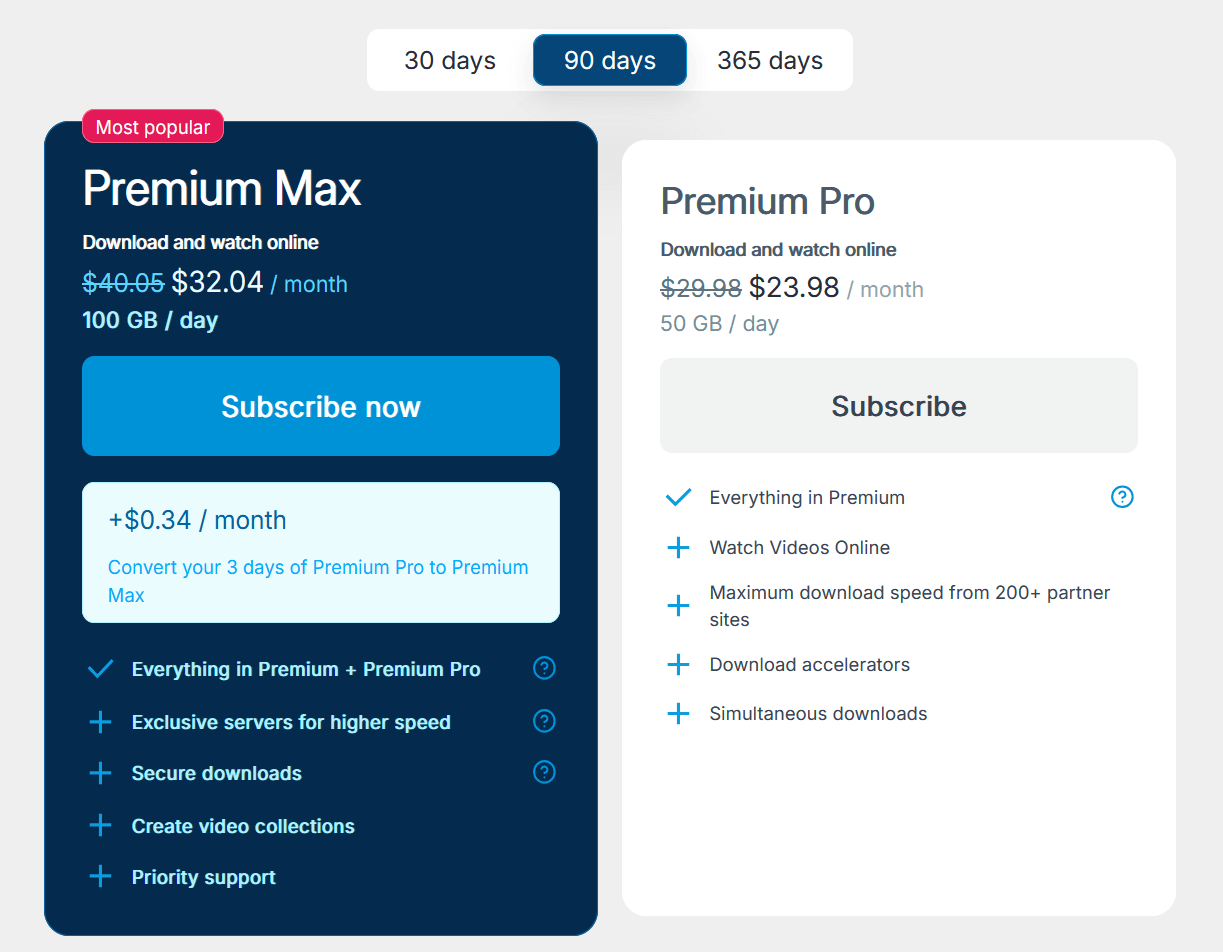The image size is (1223, 952).
Task: Click plus icon beside Priority support
Action: [100, 877]
